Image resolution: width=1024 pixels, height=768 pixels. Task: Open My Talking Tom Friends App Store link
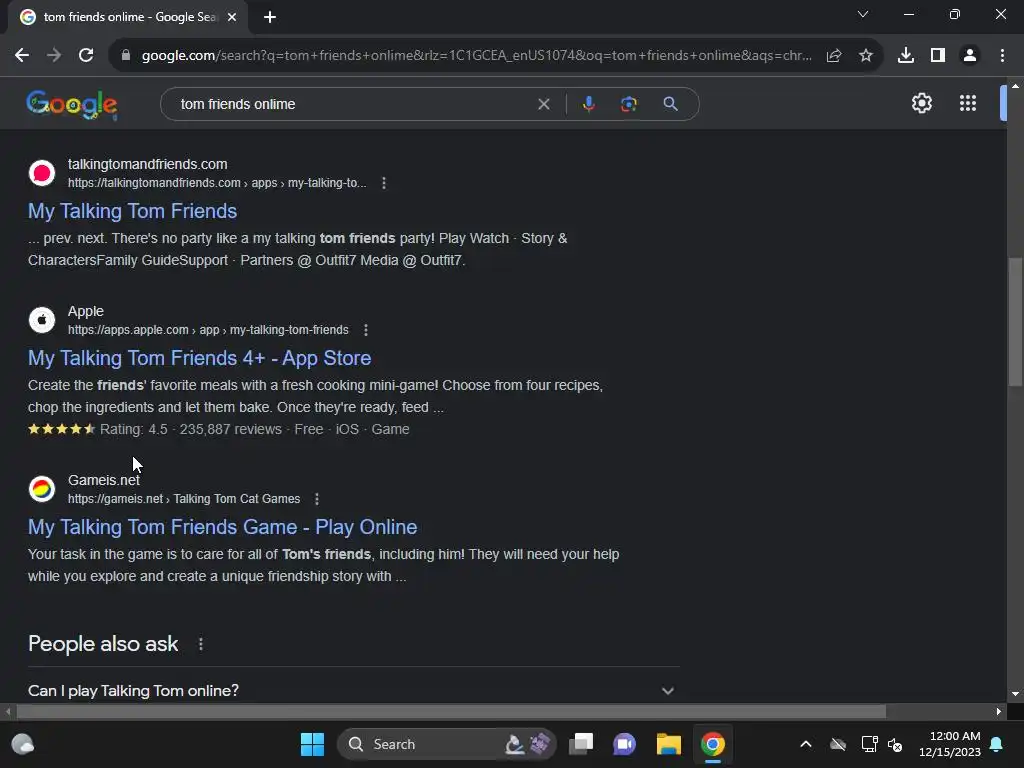tap(199, 358)
